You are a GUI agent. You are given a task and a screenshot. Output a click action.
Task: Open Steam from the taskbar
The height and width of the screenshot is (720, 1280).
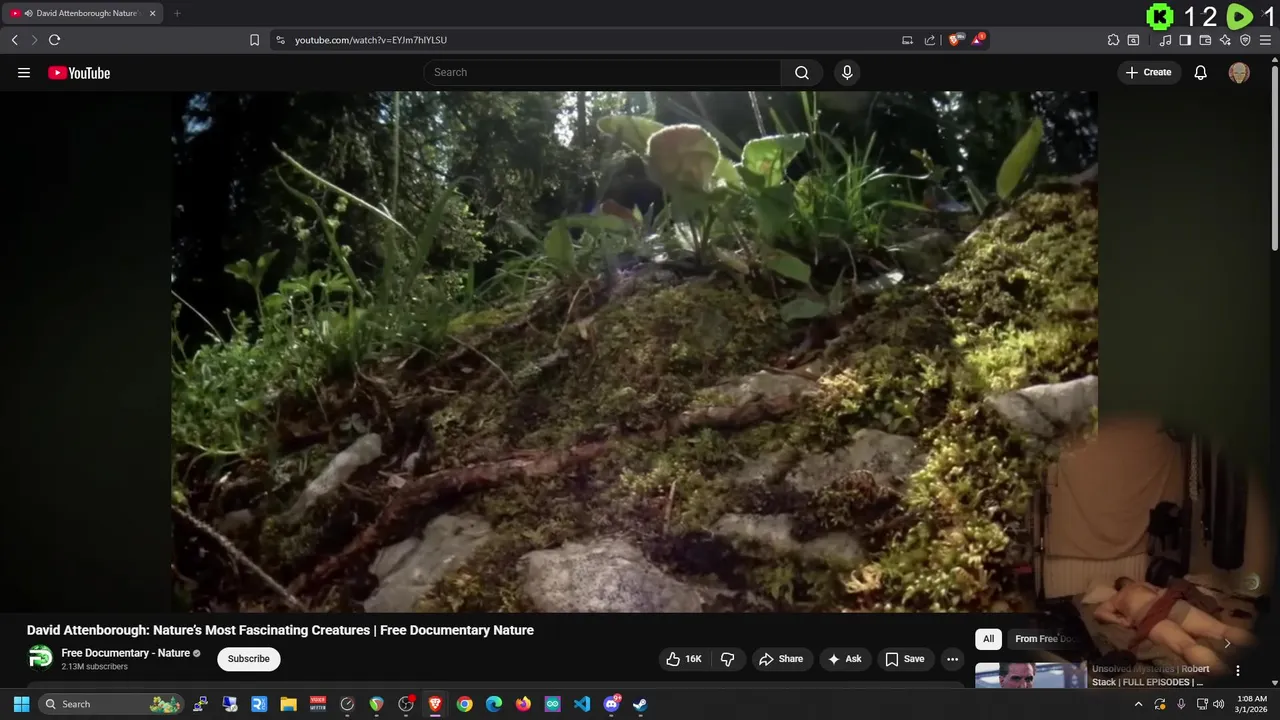pos(640,704)
